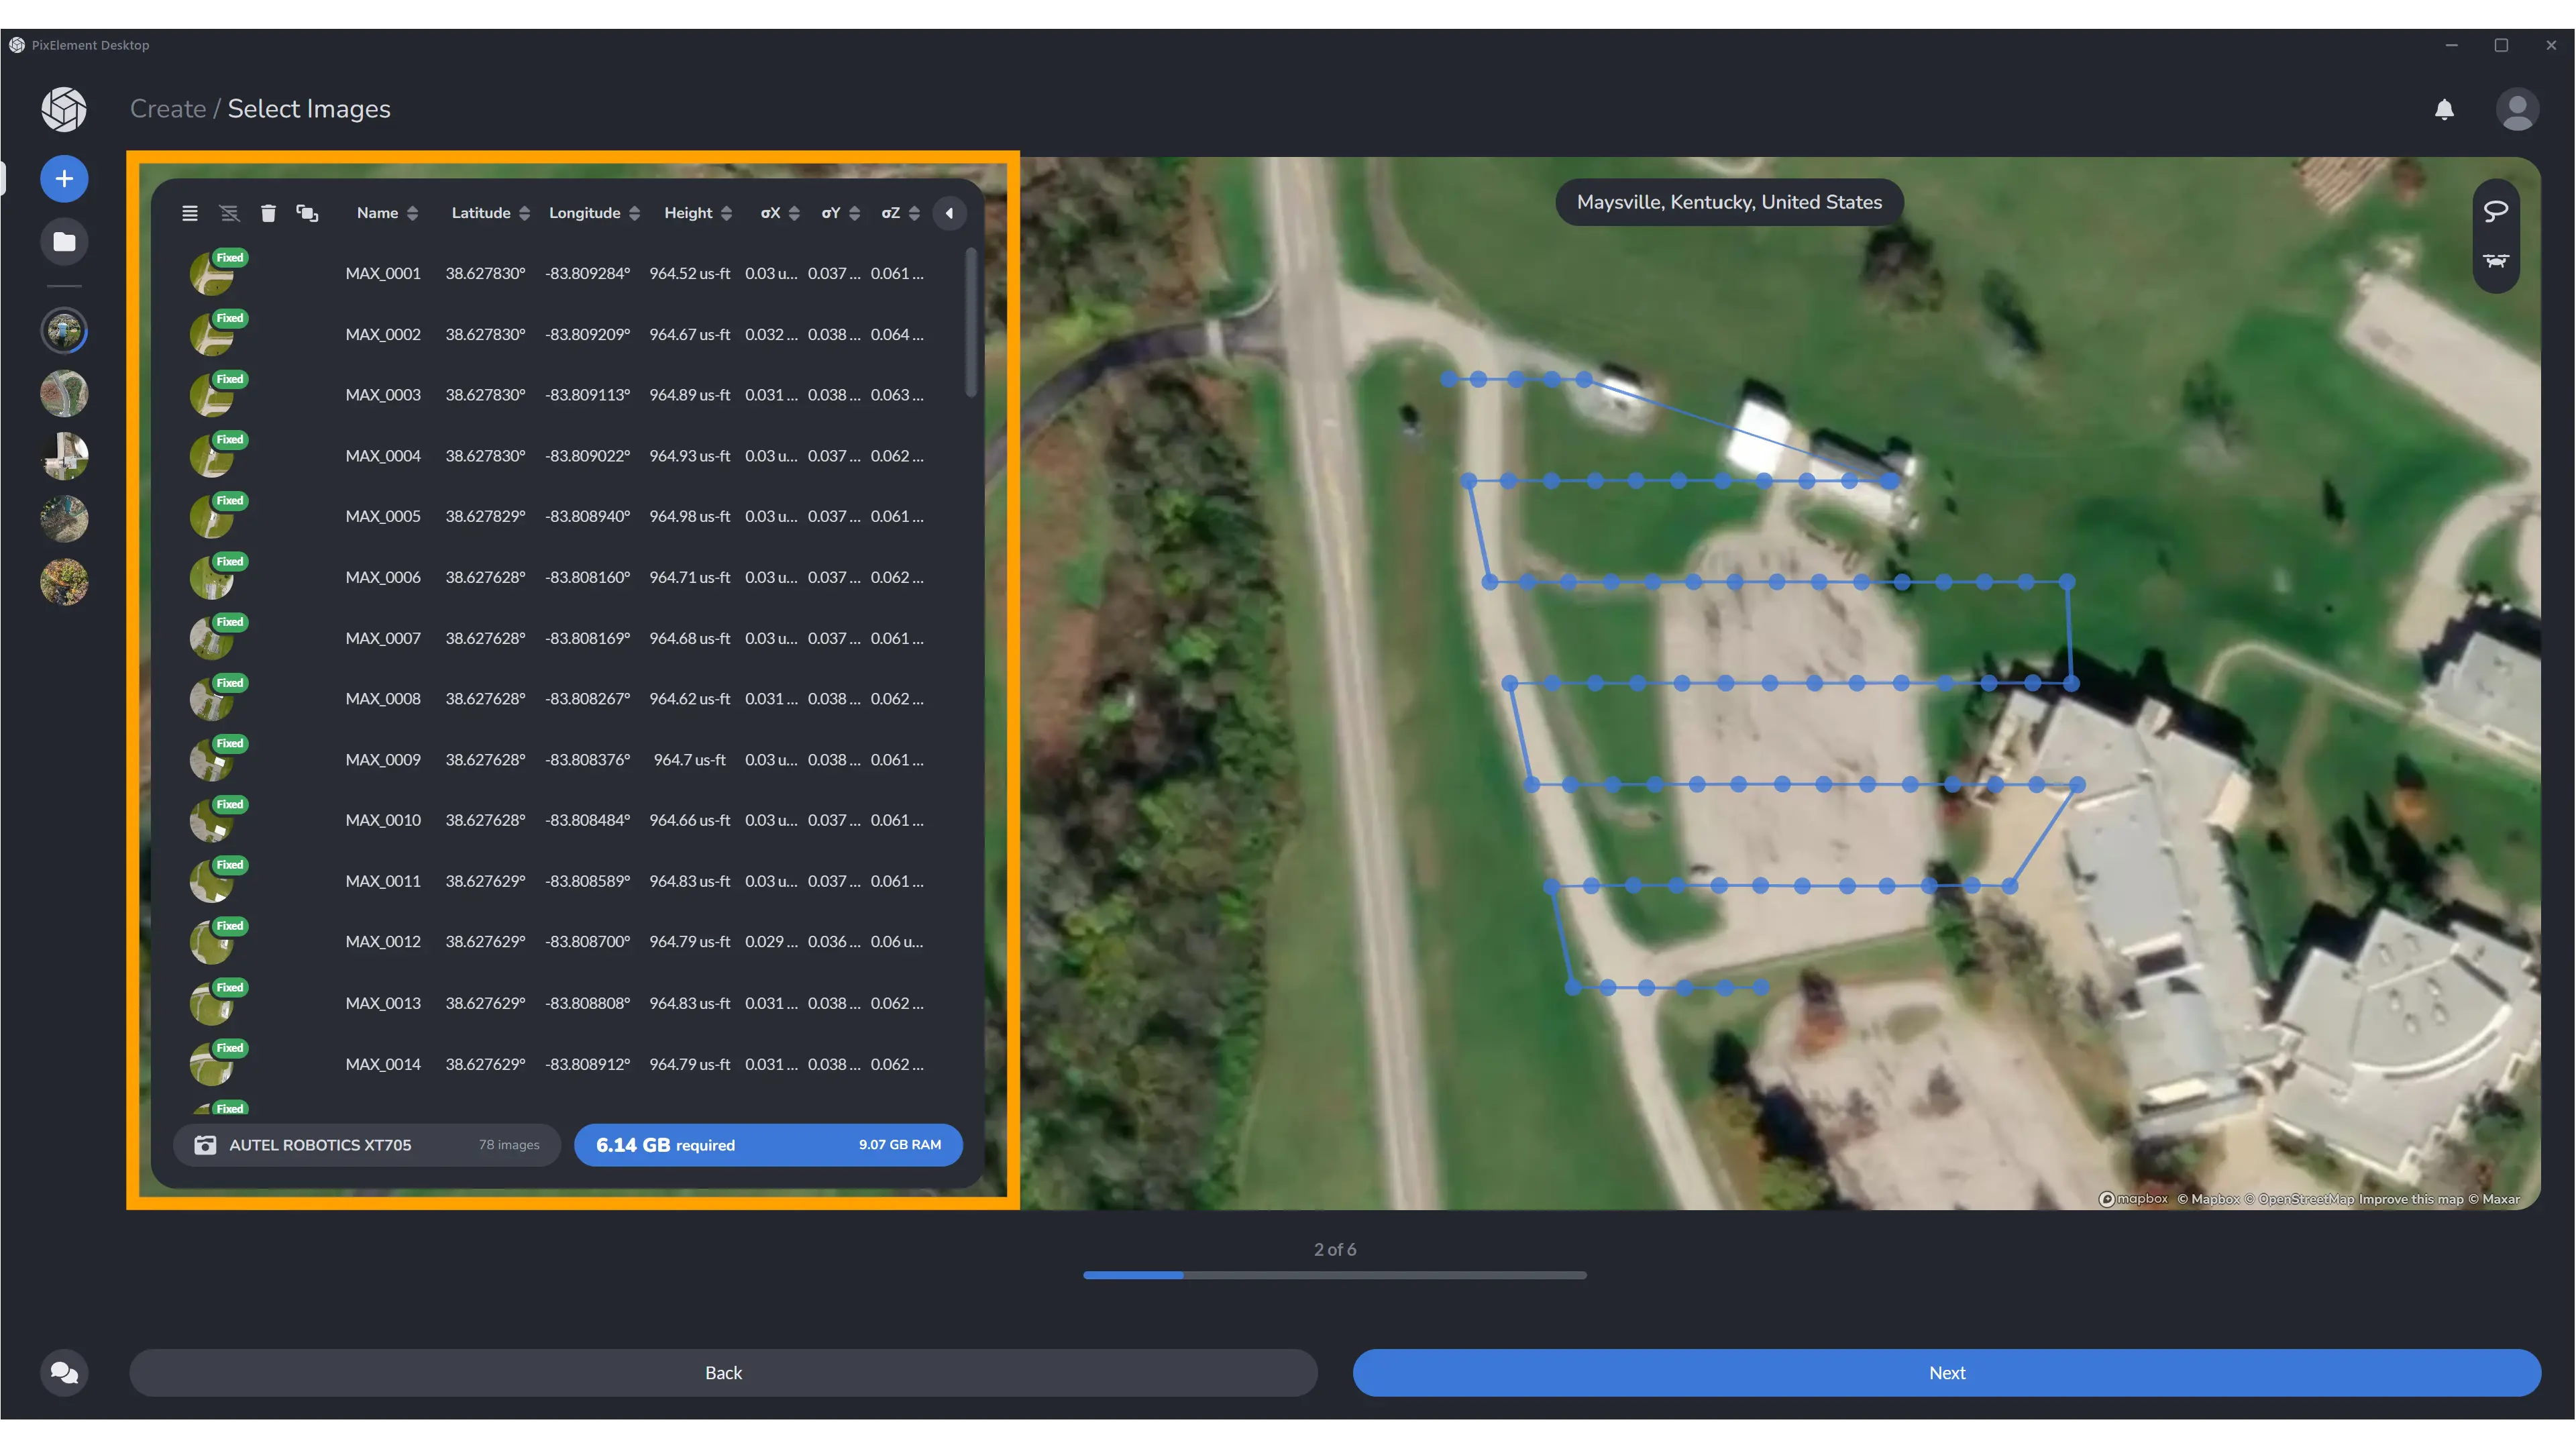The image size is (2576, 1449).
Task: Open the notifications bell
Action: tap(2444, 109)
